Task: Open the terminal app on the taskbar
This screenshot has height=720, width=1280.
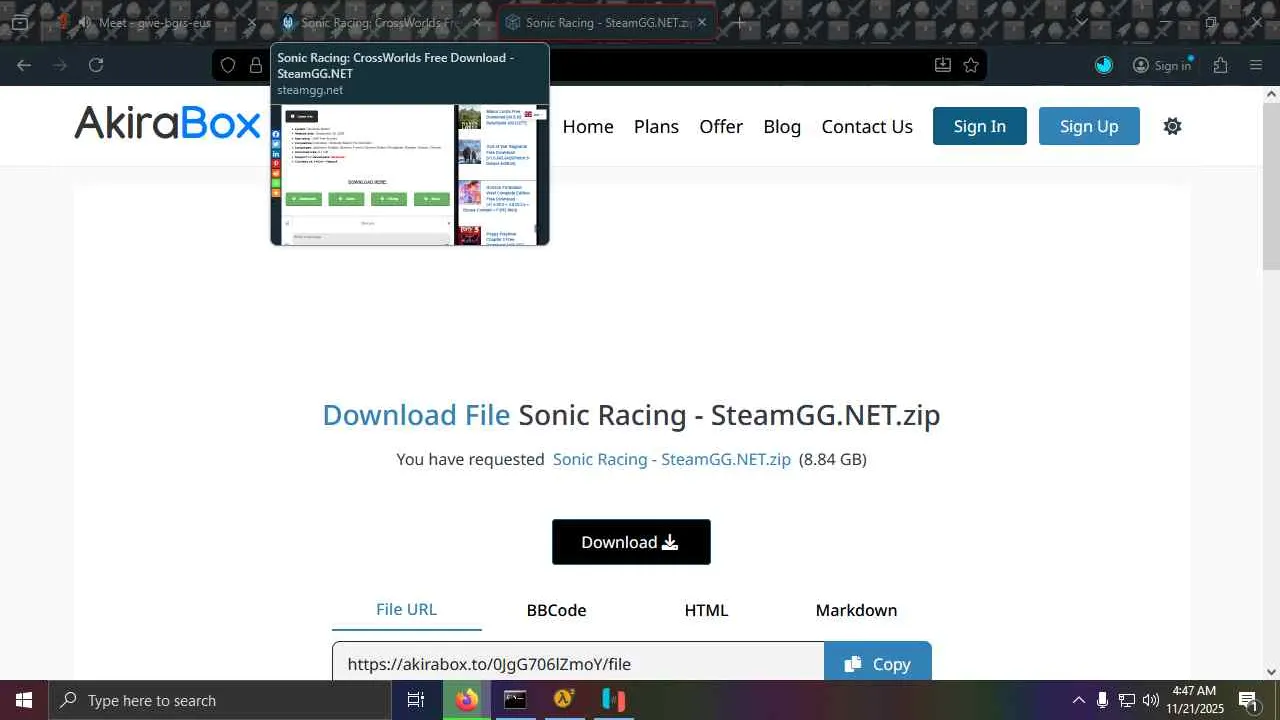Action: pos(515,700)
